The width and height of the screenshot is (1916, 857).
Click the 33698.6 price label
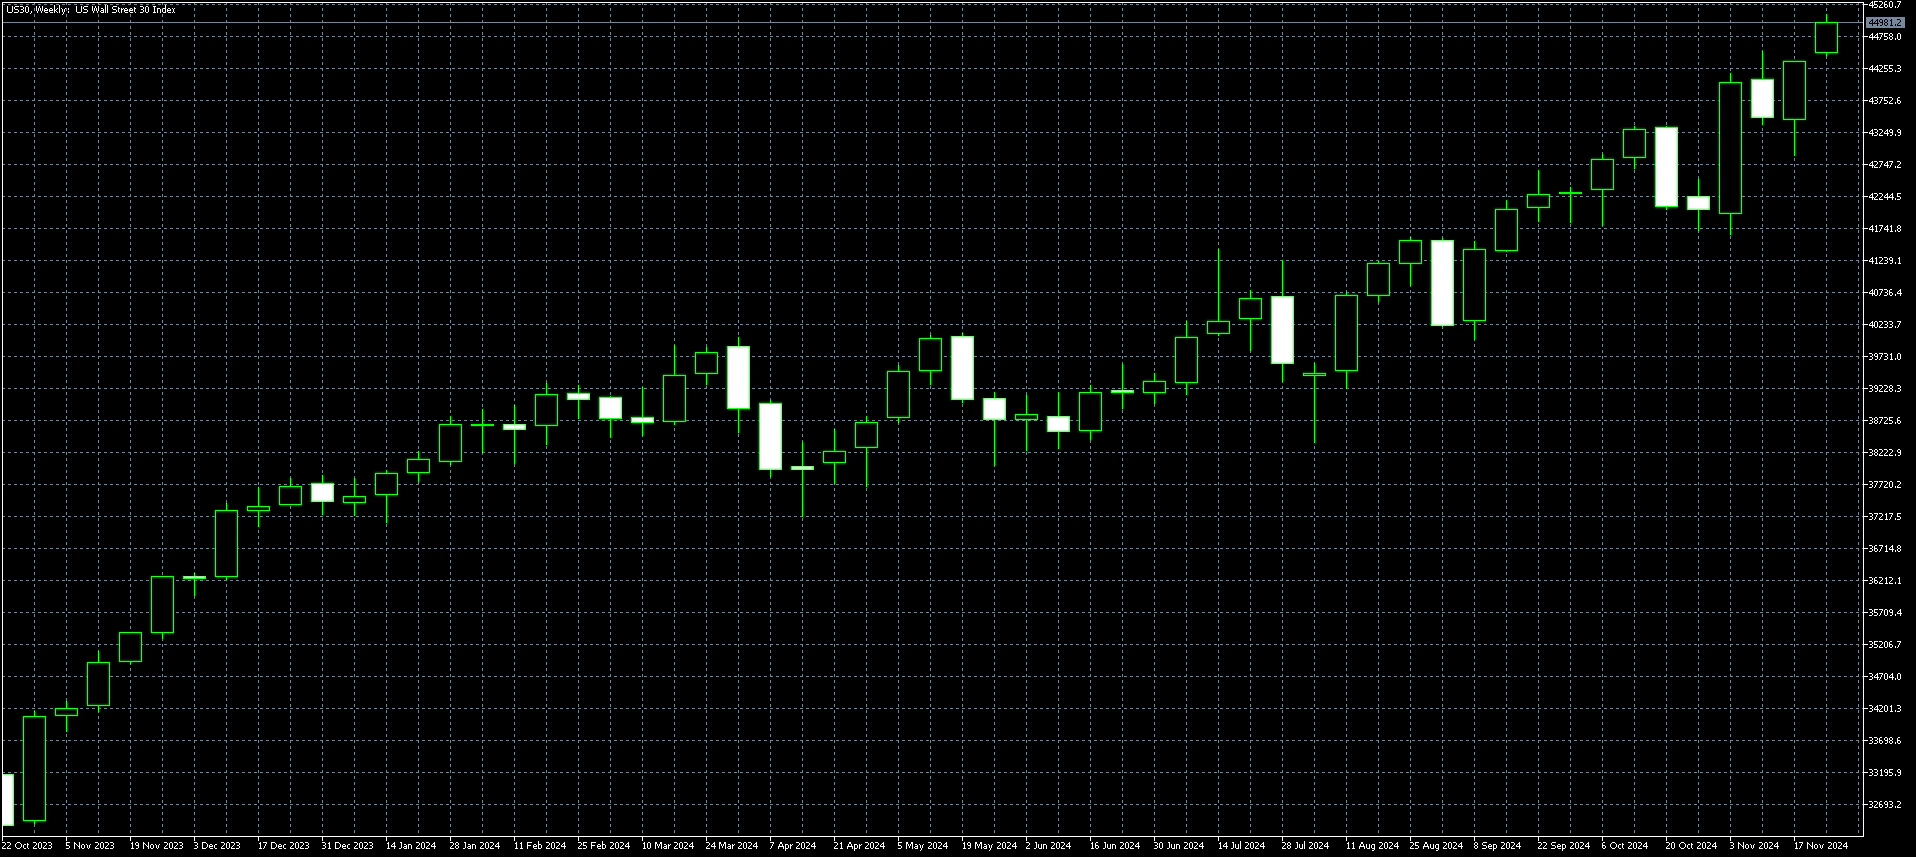click(1885, 741)
